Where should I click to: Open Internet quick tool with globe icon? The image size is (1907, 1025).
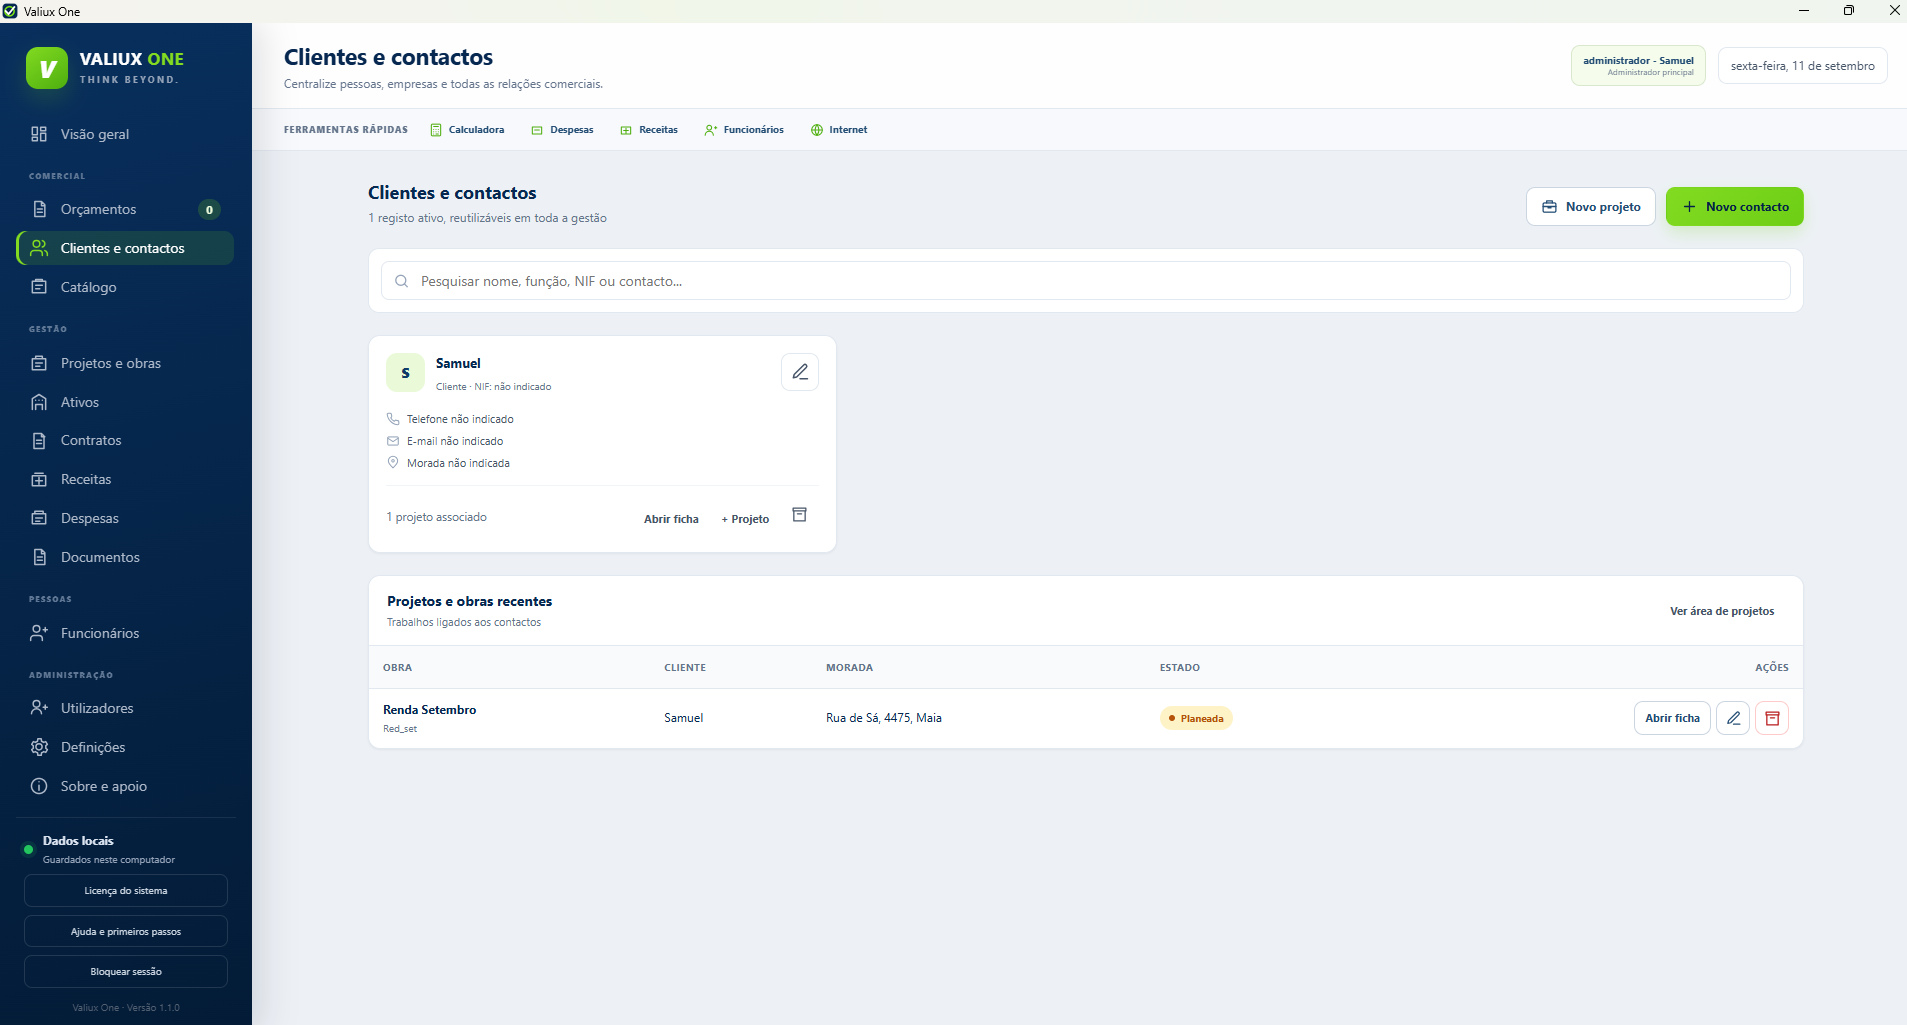(838, 130)
